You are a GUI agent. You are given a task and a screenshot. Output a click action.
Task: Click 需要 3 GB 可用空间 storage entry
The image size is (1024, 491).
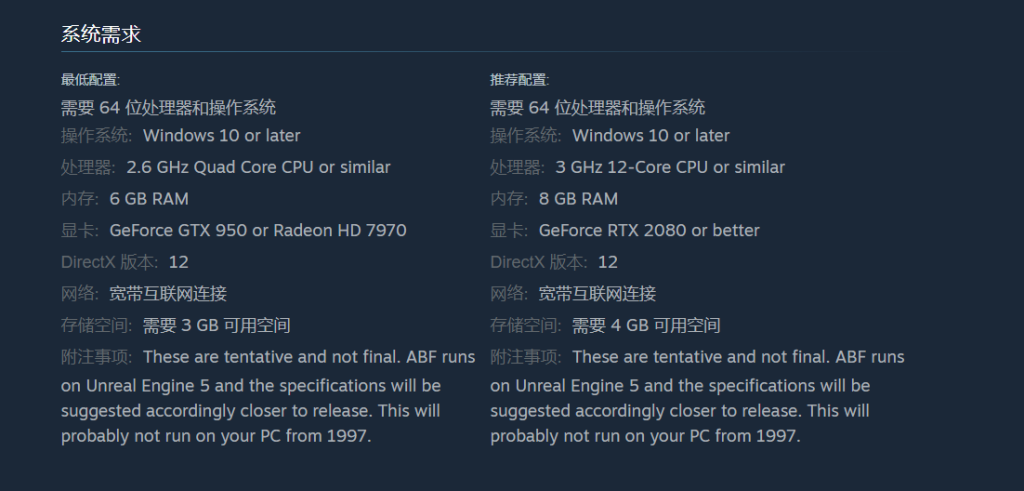click(217, 325)
